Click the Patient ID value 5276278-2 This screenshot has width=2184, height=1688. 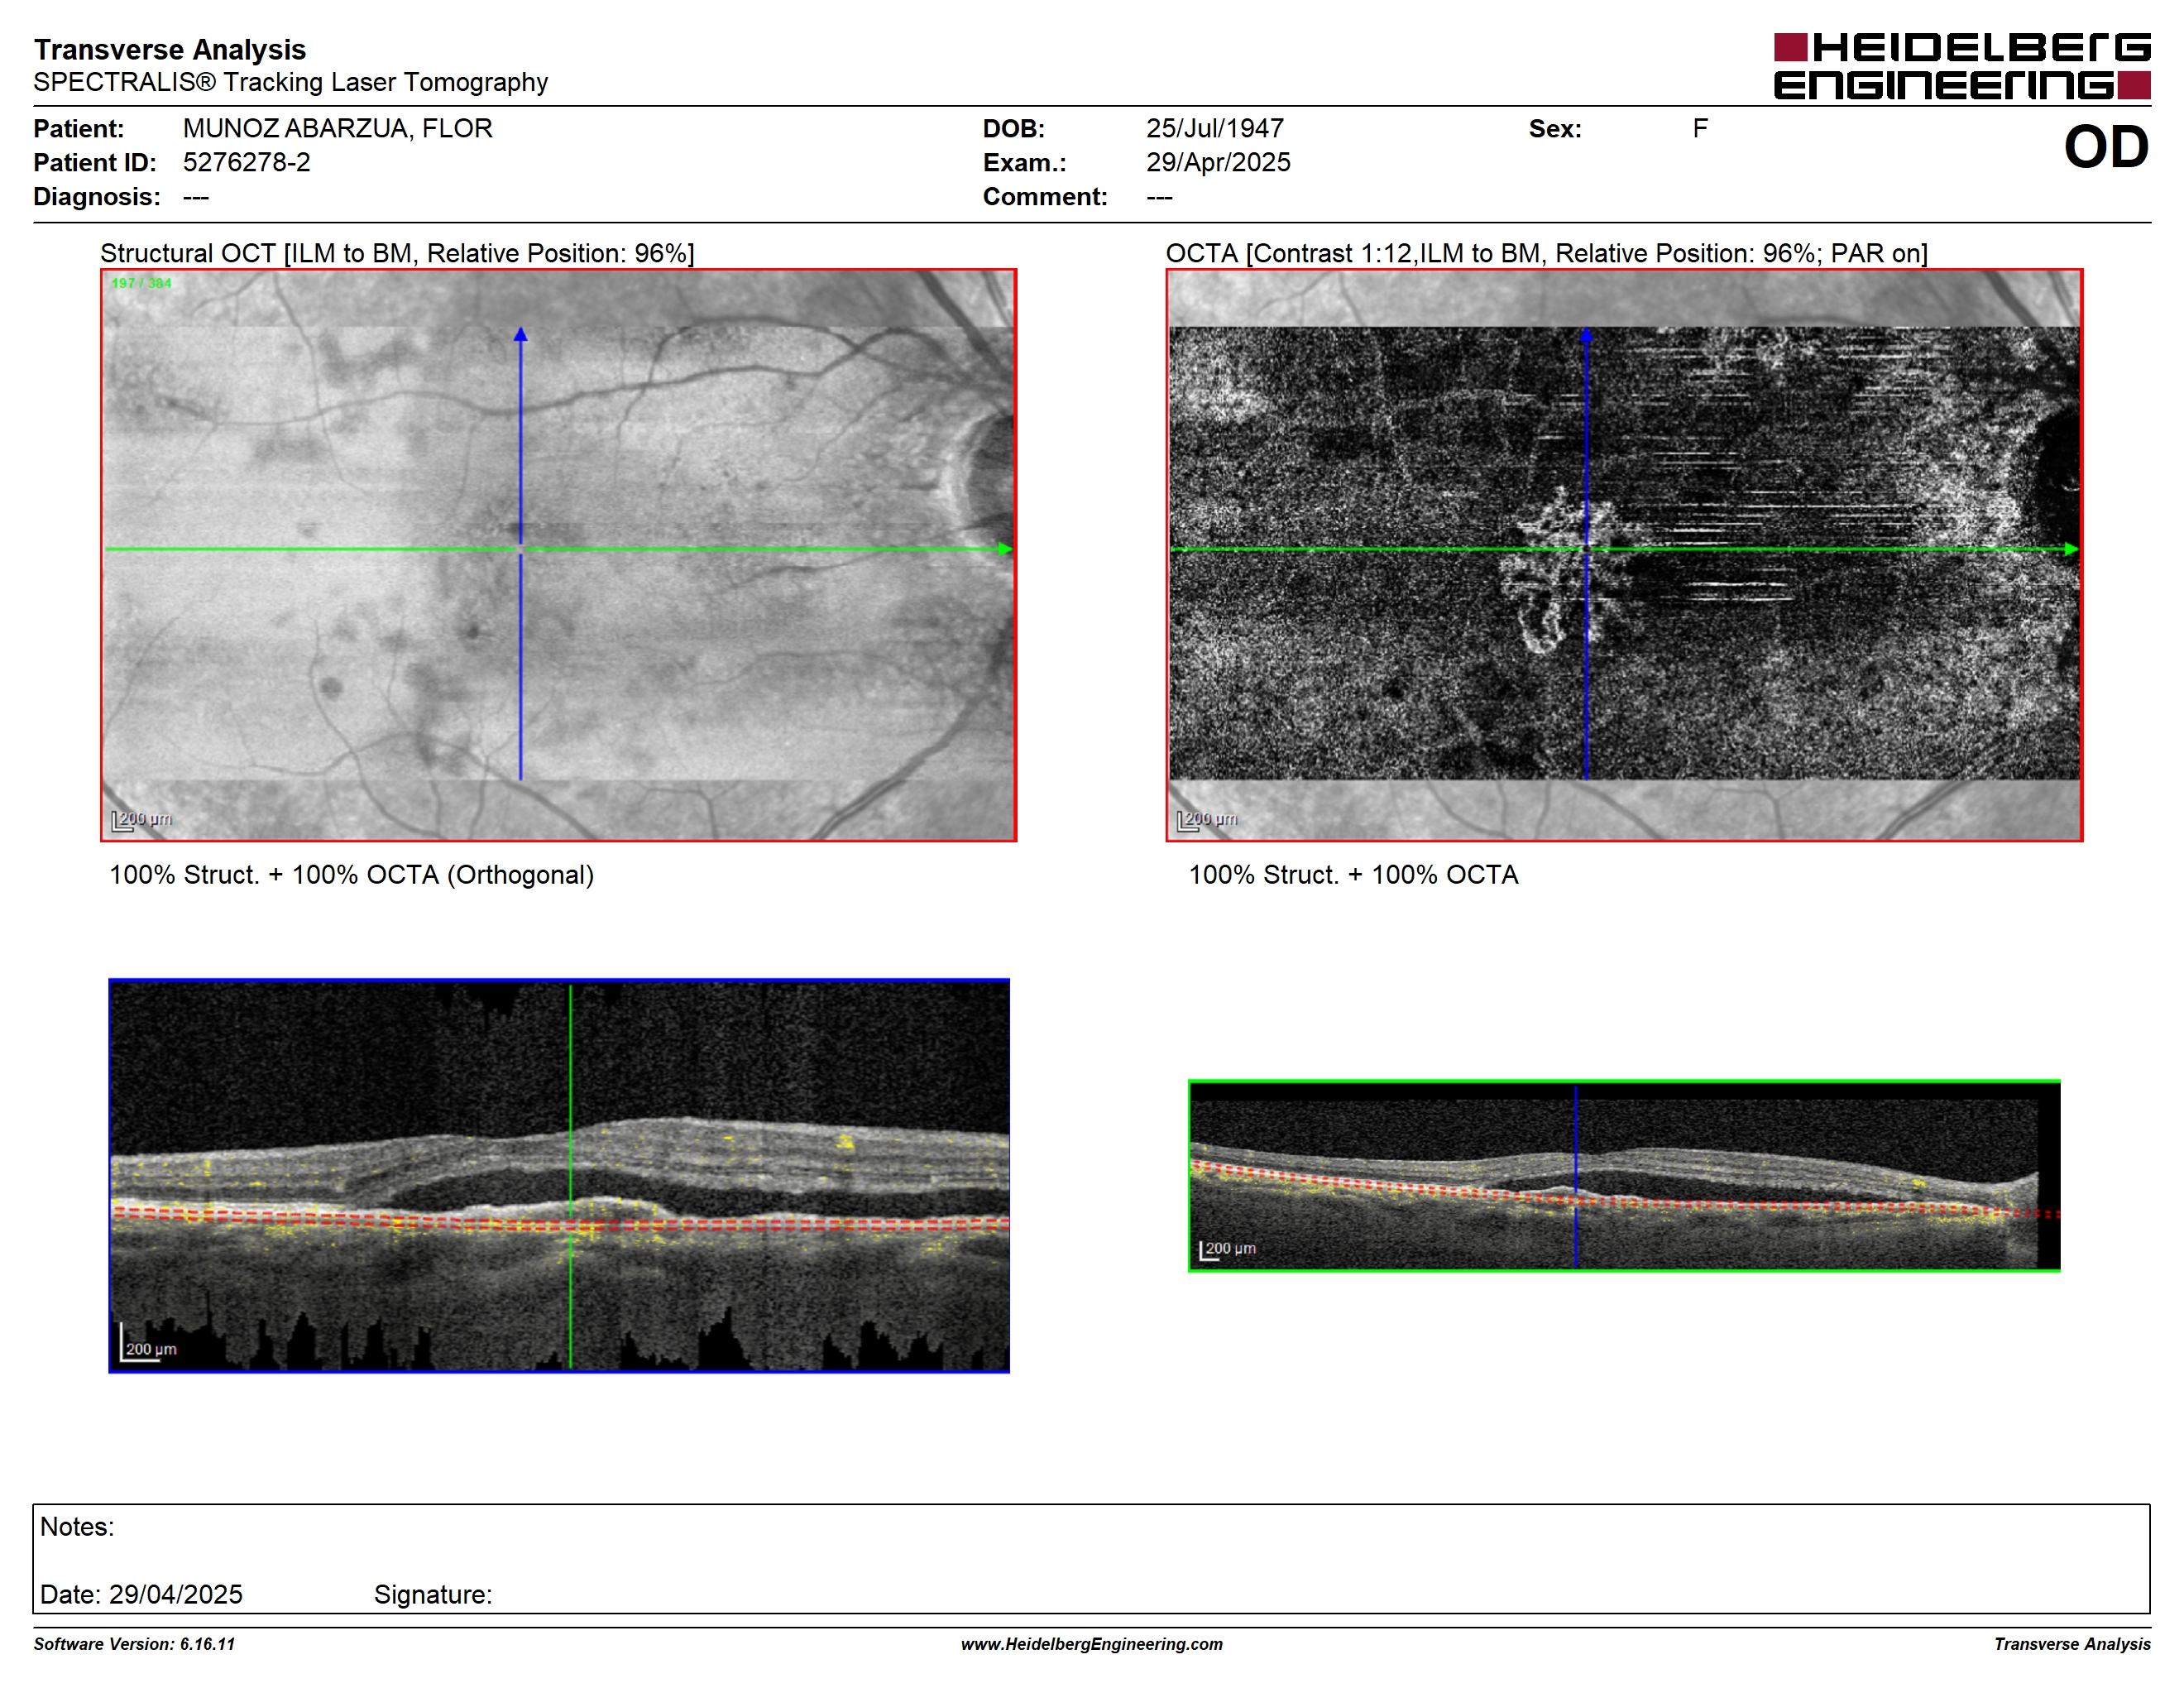[247, 163]
